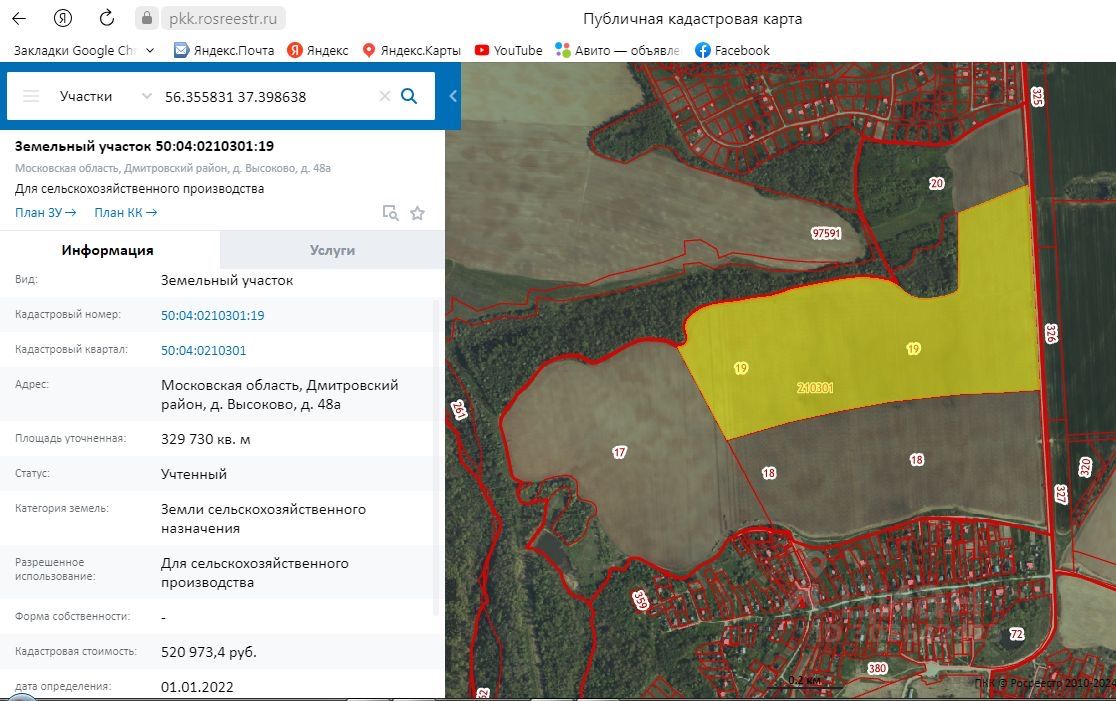Open the YouTube bookmark
Image resolution: width=1116 pixels, height=701 pixels.
pos(508,51)
